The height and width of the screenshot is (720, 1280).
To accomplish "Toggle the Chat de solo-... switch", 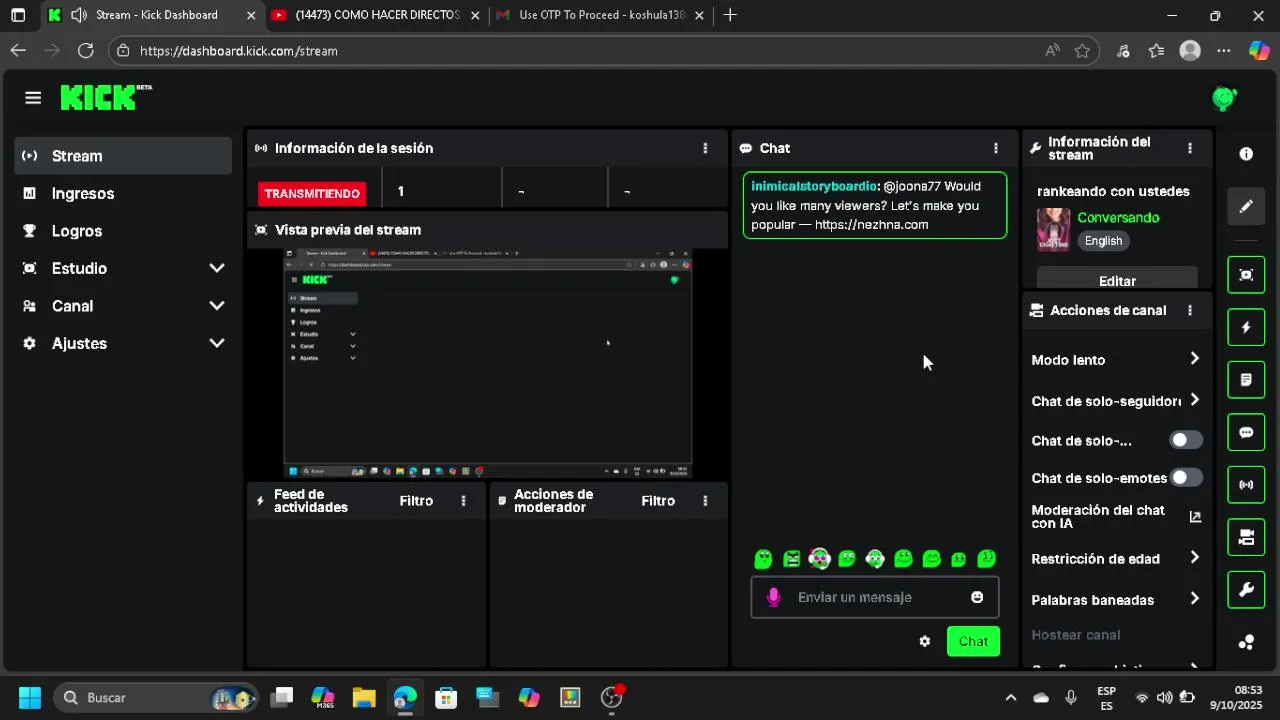I will [1185, 440].
